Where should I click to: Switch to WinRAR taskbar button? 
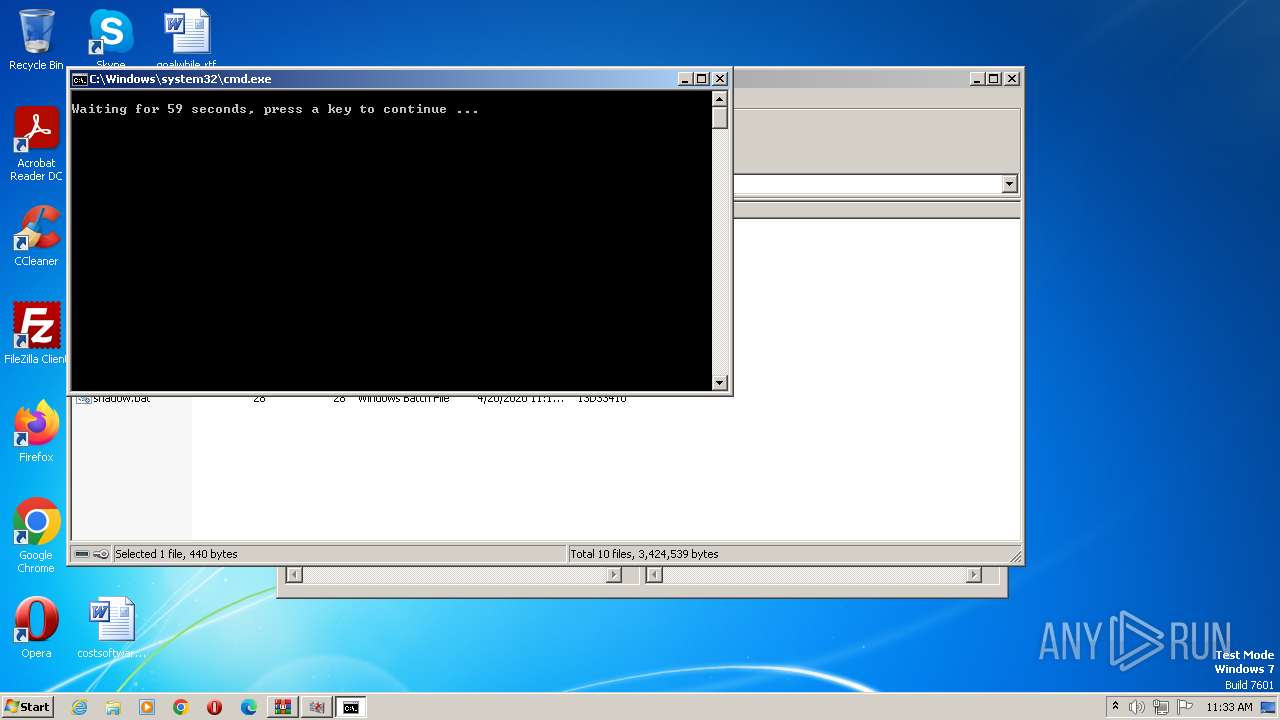[x=283, y=707]
